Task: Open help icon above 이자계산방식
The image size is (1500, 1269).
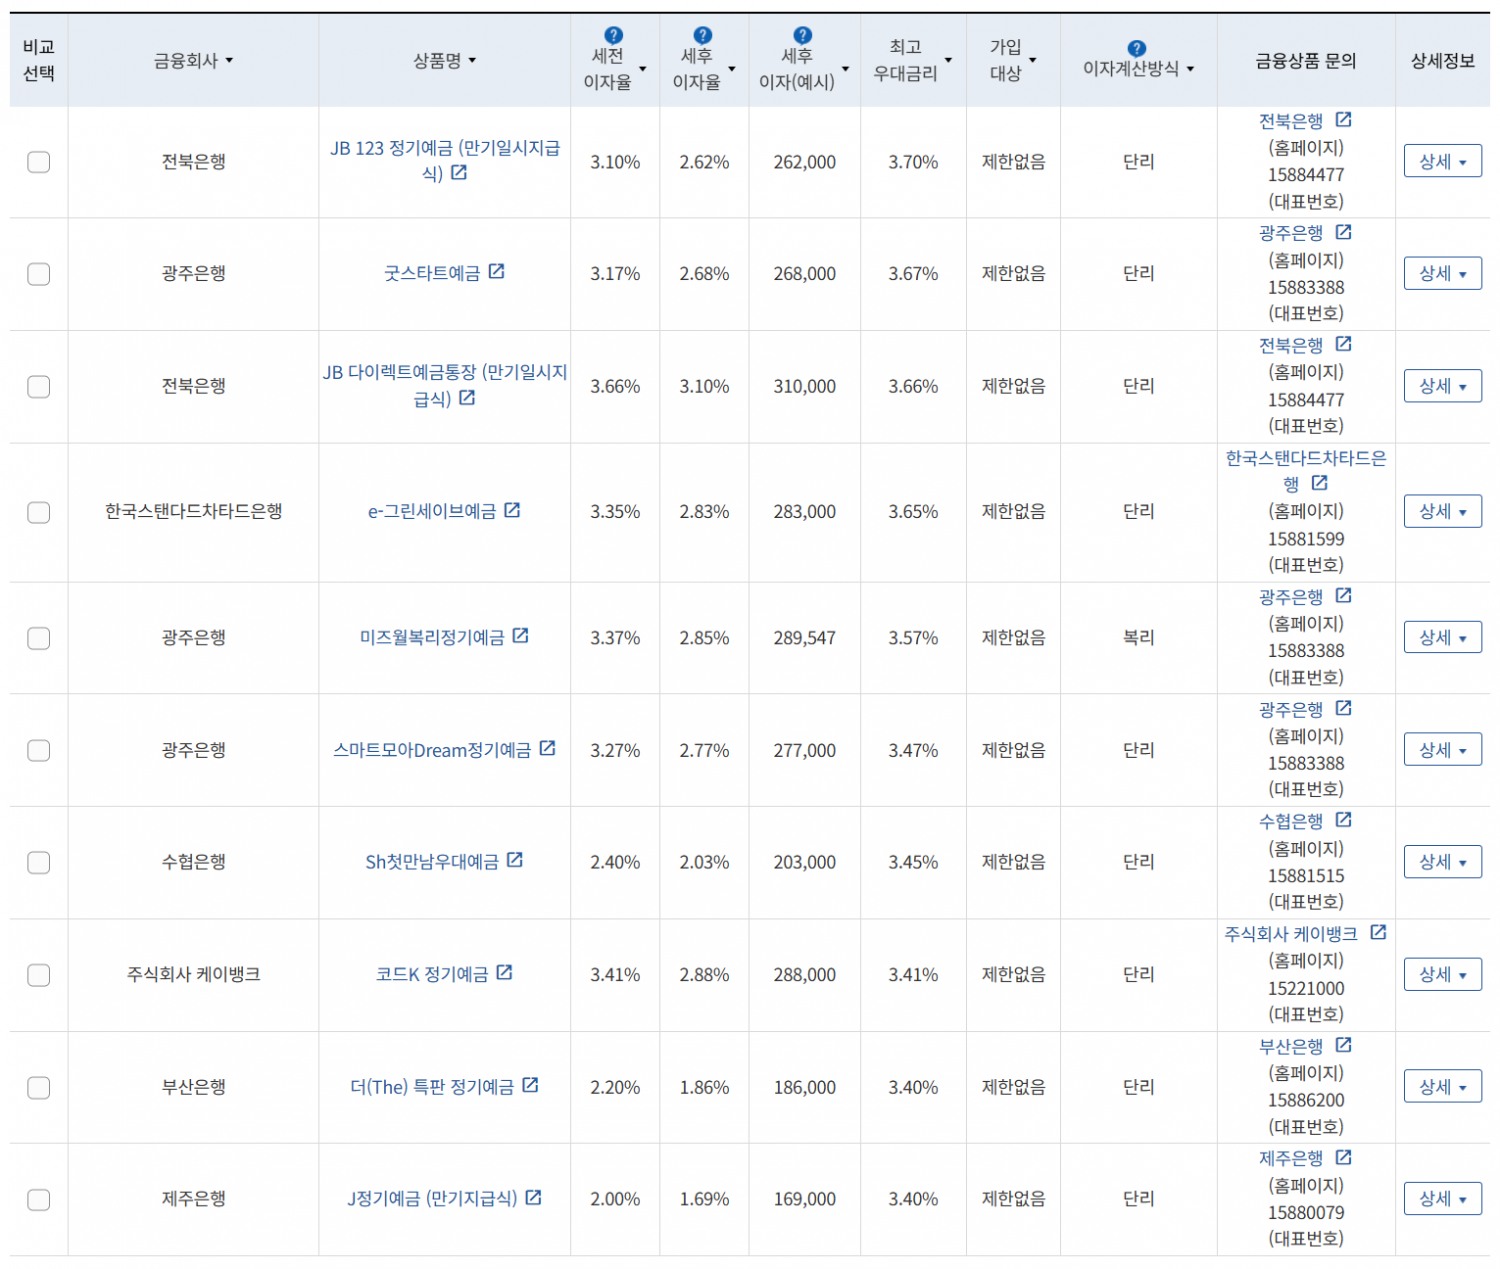Action: pyautogui.click(x=1137, y=48)
